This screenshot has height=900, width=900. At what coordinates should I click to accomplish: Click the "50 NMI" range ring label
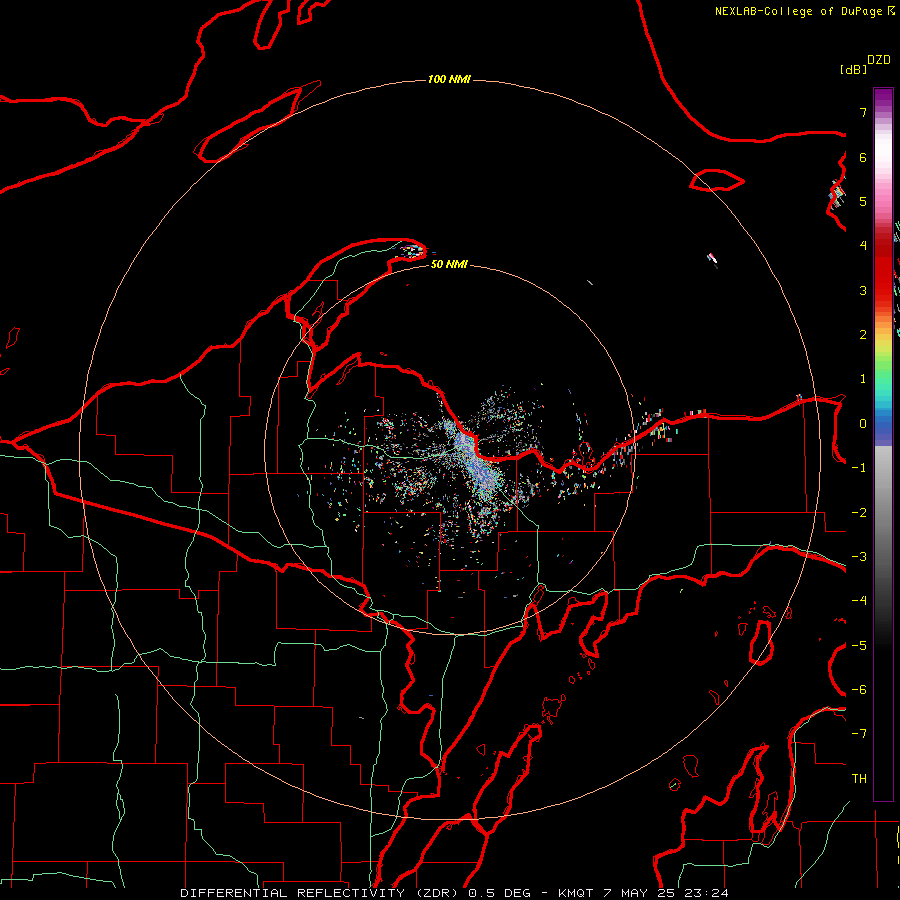click(x=449, y=264)
